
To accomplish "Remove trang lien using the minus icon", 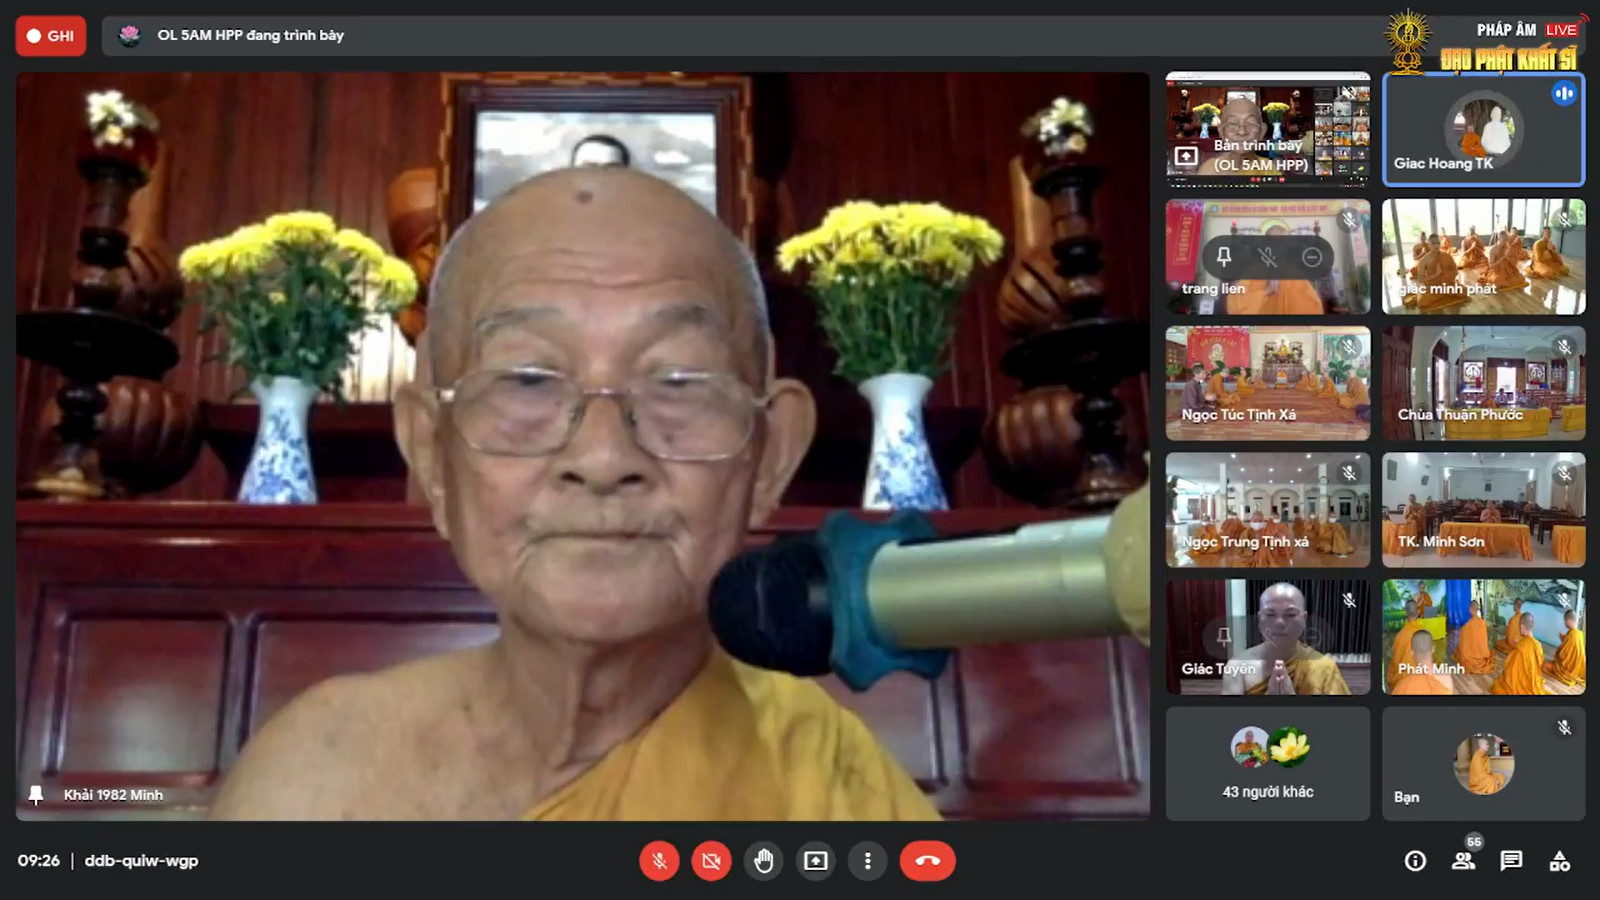I will coord(1312,257).
